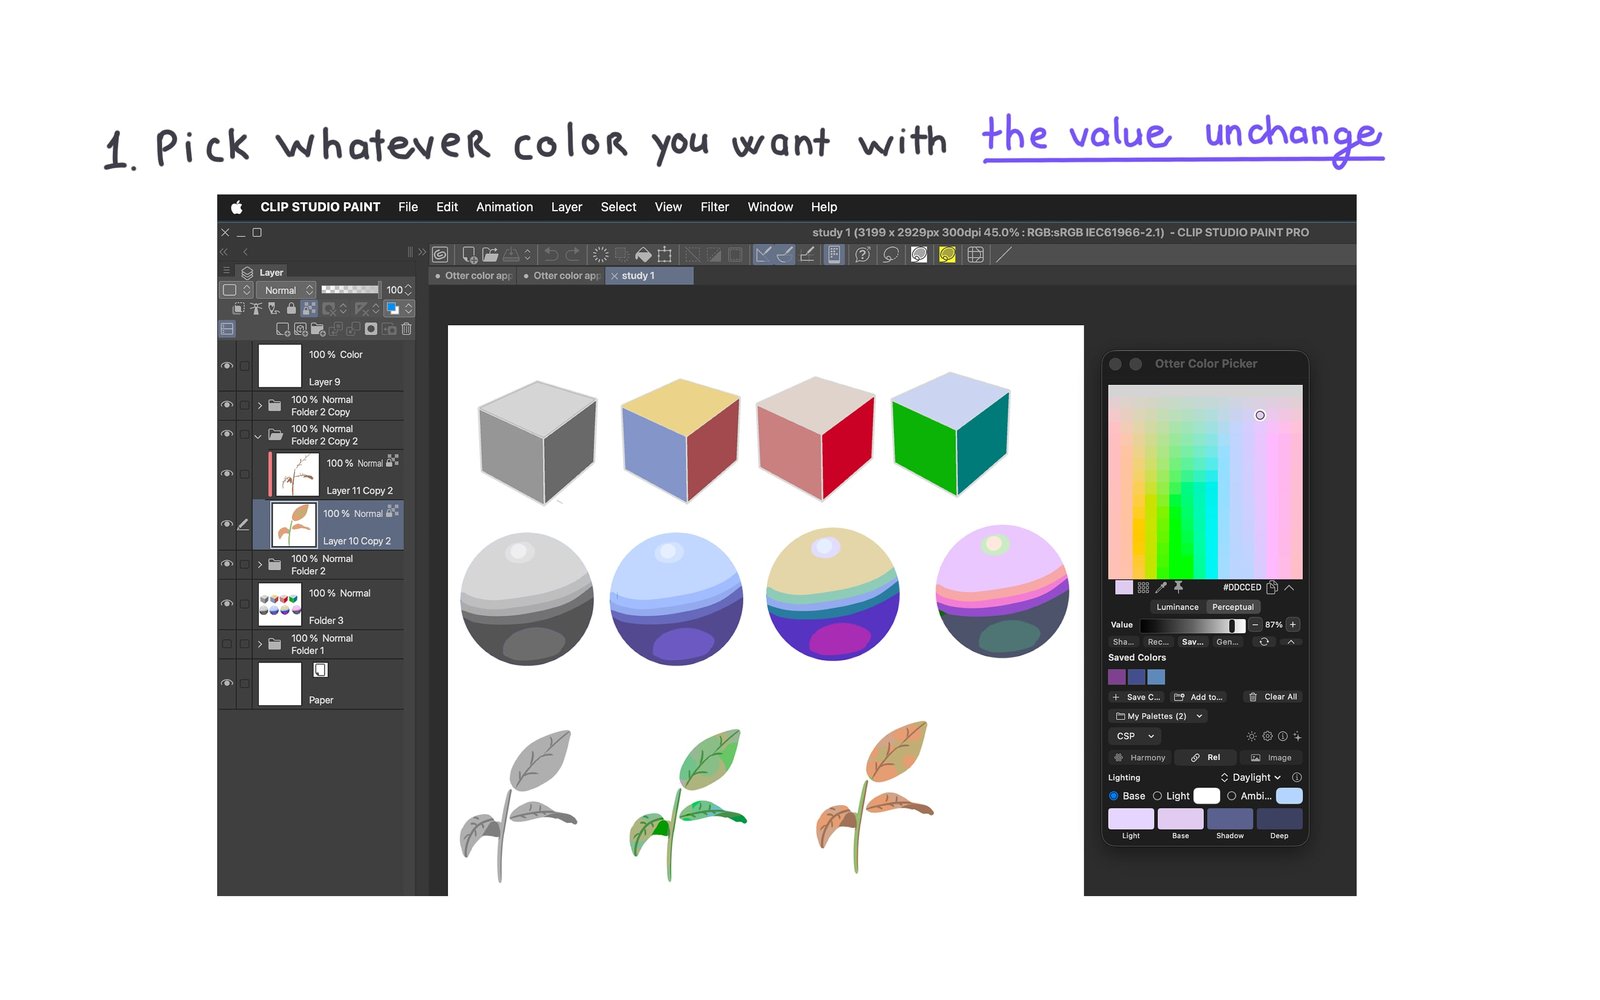Click the Lock layer icon
Image resolution: width=1600 pixels, height=1000 pixels.
pyautogui.click(x=291, y=309)
